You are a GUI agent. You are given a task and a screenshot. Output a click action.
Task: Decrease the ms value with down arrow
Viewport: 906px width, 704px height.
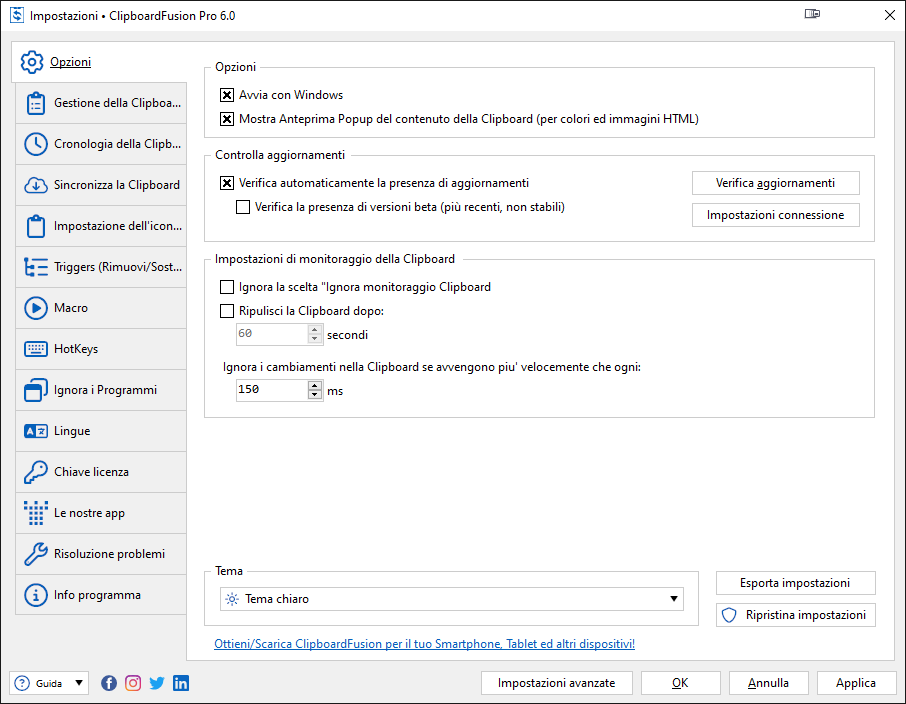[315, 395]
